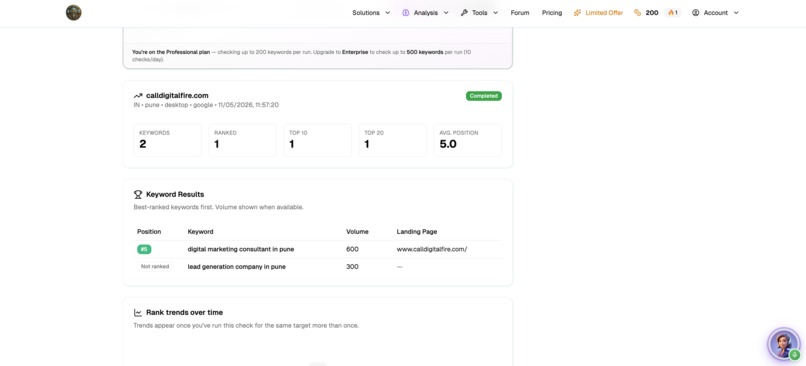Open the www.calldigitalfire.com/ landing page link
The height and width of the screenshot is (366, 806).
pyautogui.click(x=432, y=249)
